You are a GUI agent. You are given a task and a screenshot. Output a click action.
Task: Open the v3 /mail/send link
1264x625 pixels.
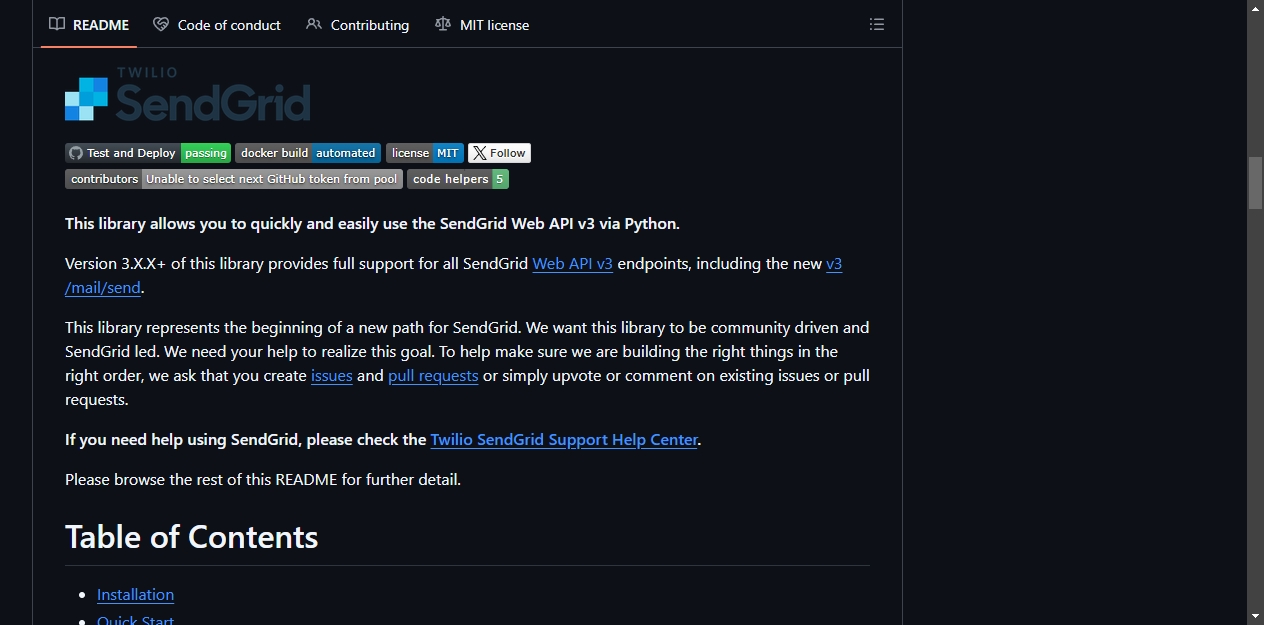pos(103,288)
